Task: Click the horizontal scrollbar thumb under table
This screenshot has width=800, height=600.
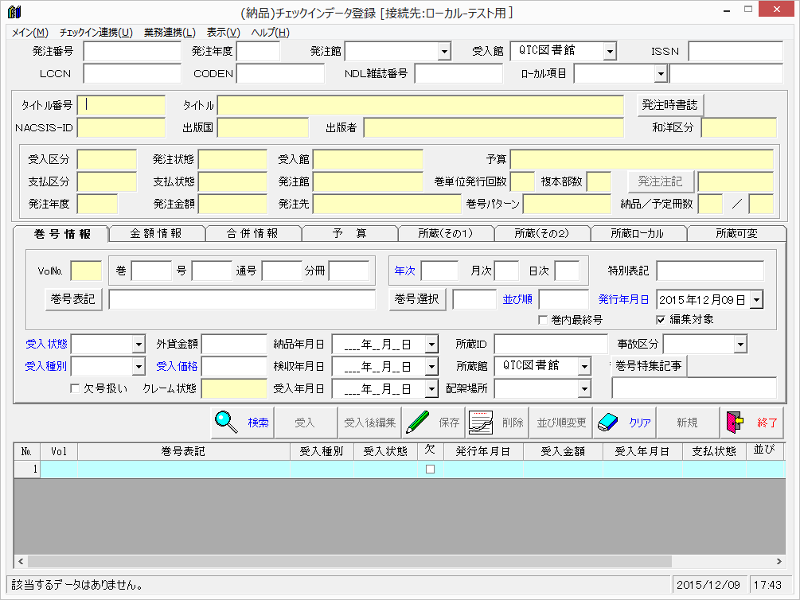Action: pyautogui.click(x=349, y=561)
